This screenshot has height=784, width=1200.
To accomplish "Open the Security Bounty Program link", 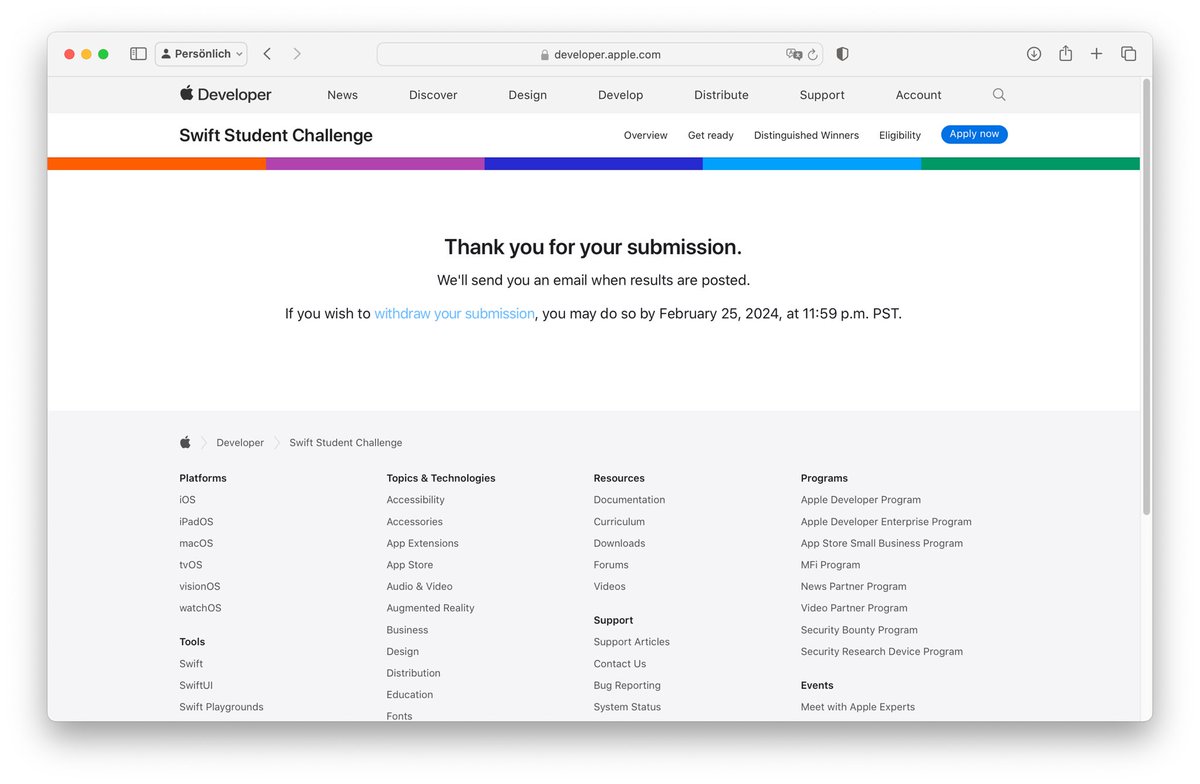I will (x=859, y=630).
